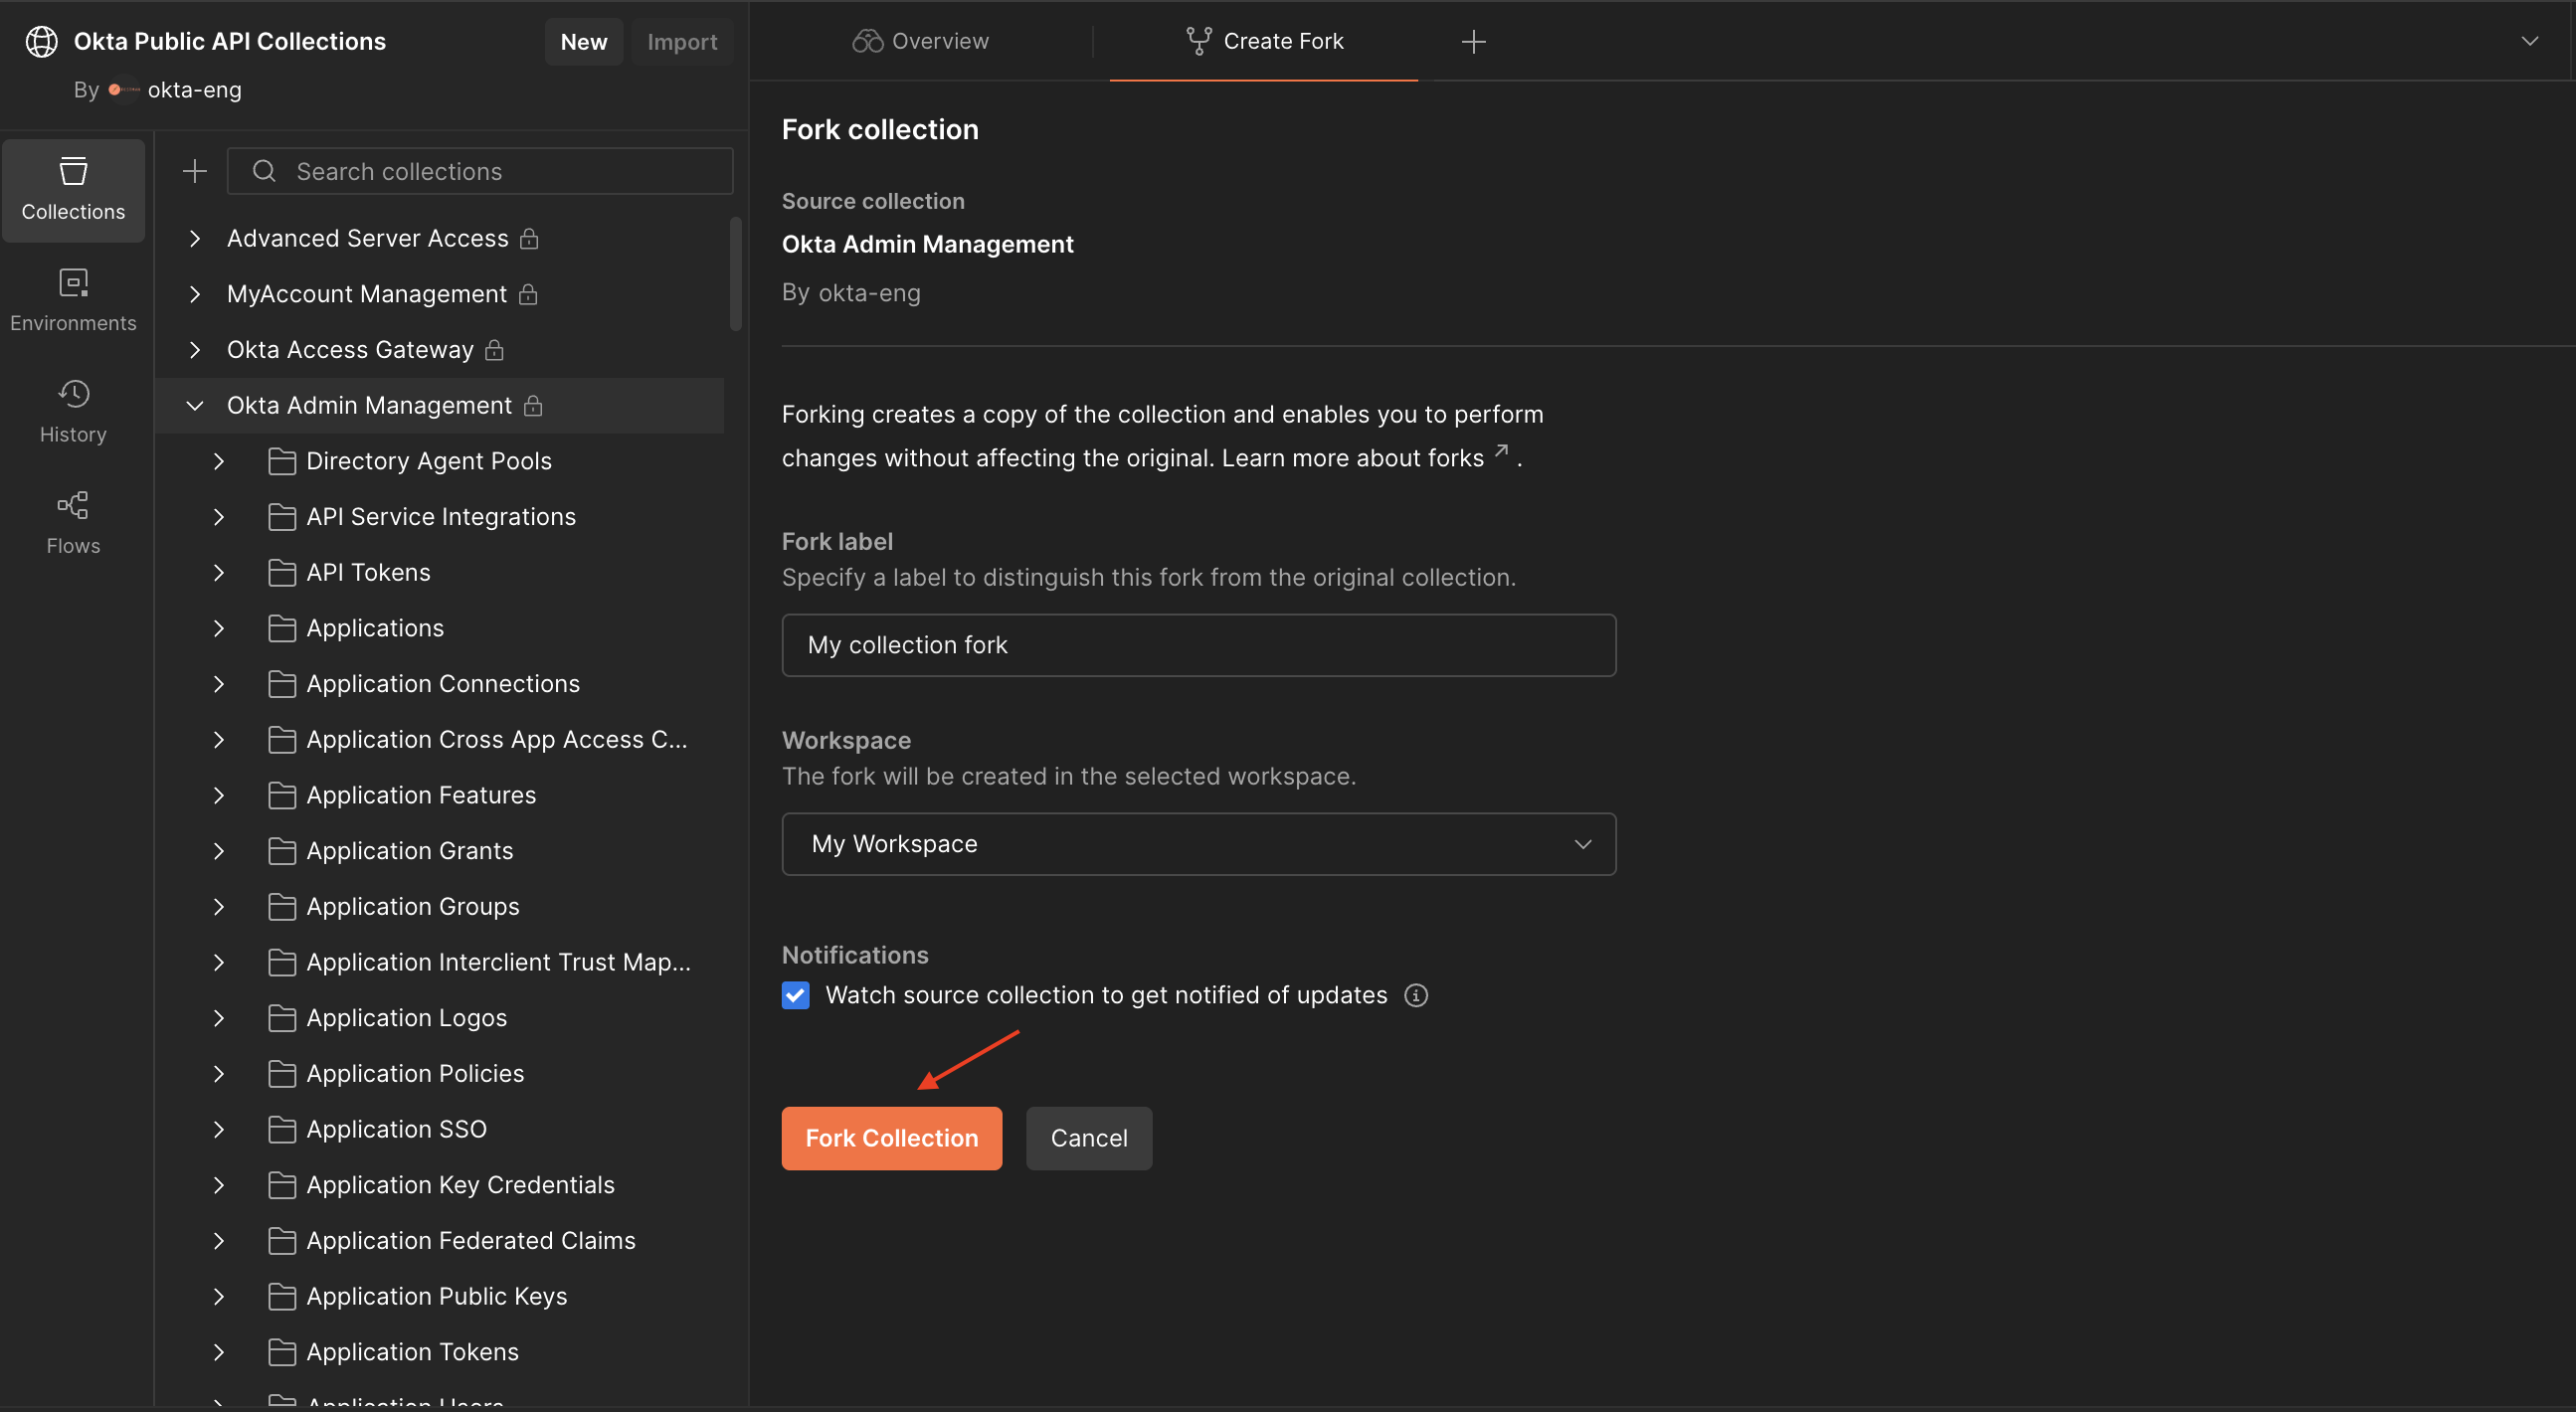
Task: Click the Fork label input field
Action: pos(1198,645)
